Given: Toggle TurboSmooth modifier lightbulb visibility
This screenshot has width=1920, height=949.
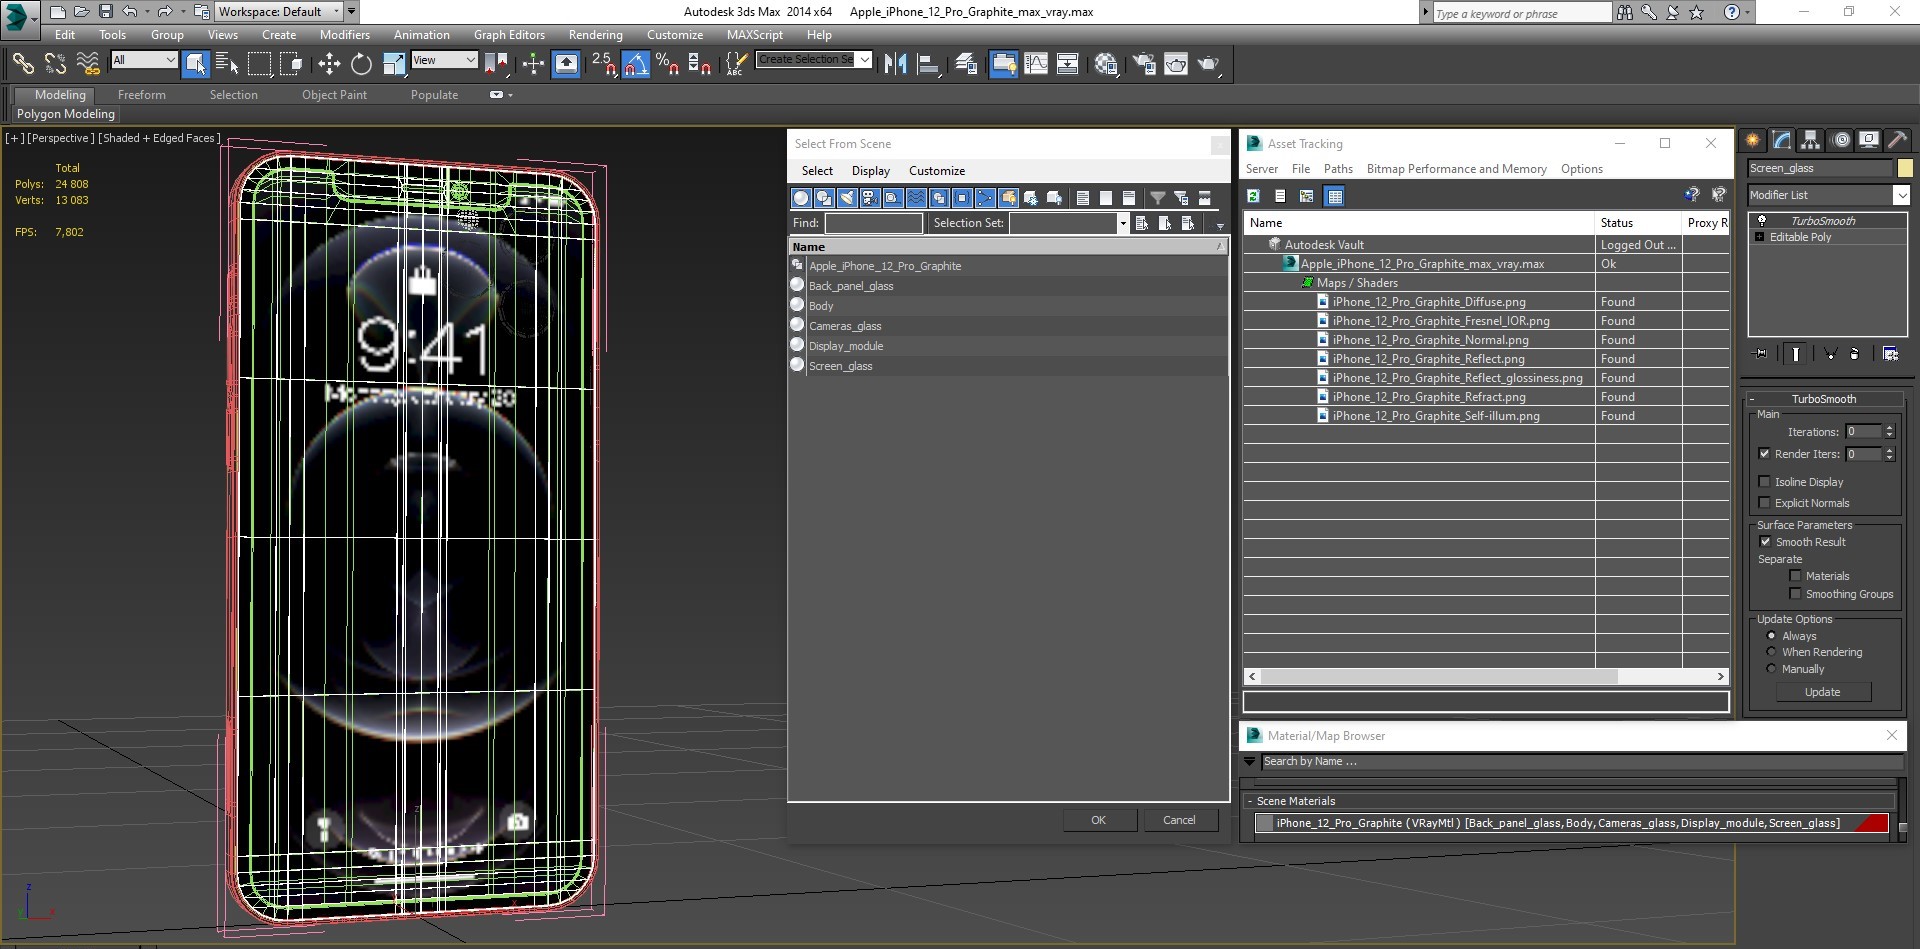Looking at the screenshot, I should coord(1762,221).
